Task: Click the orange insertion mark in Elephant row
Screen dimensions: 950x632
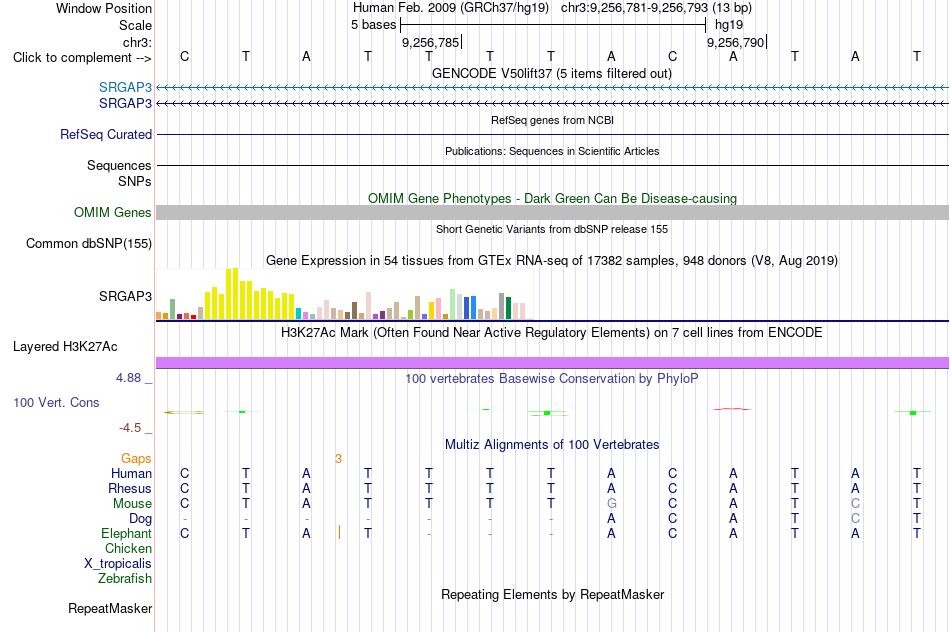Action: [339, 533]
